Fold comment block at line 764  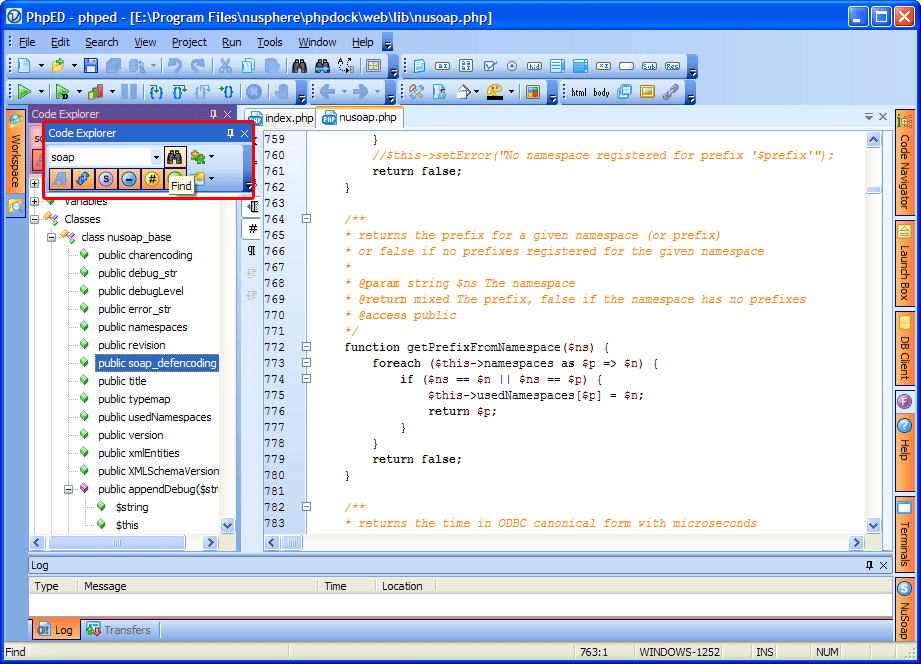pos(306,219)
